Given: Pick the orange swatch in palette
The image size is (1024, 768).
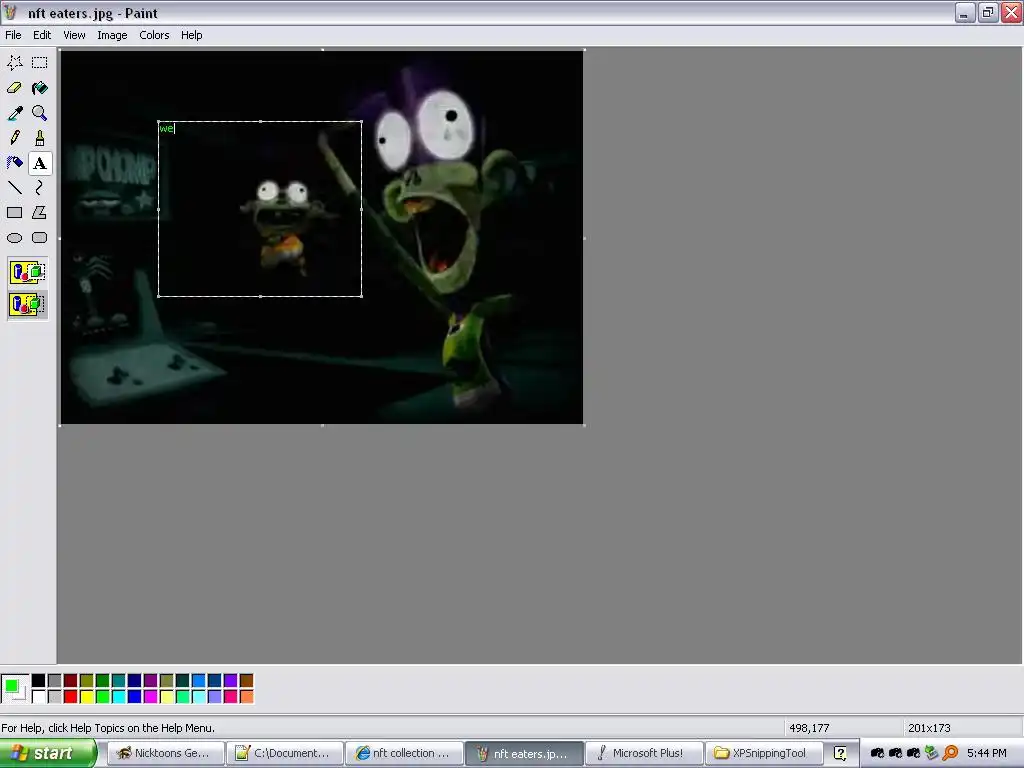Looking at the screenshot, I should pyautogui.click(x=246, y=697).
